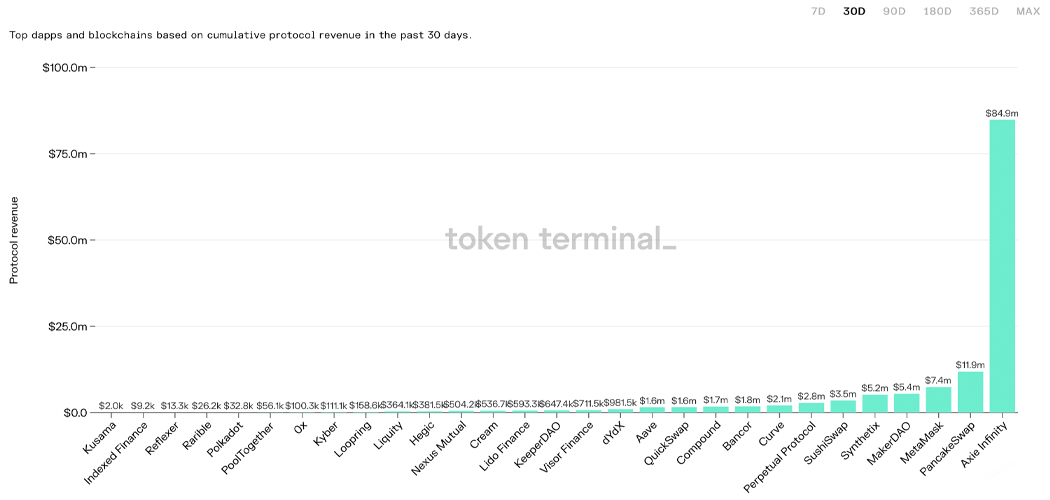Image resolution: width=1050 pixels, height=500 pixels.
Task: Click the PancakeSwap revenue bar
Action: point(970,392)
